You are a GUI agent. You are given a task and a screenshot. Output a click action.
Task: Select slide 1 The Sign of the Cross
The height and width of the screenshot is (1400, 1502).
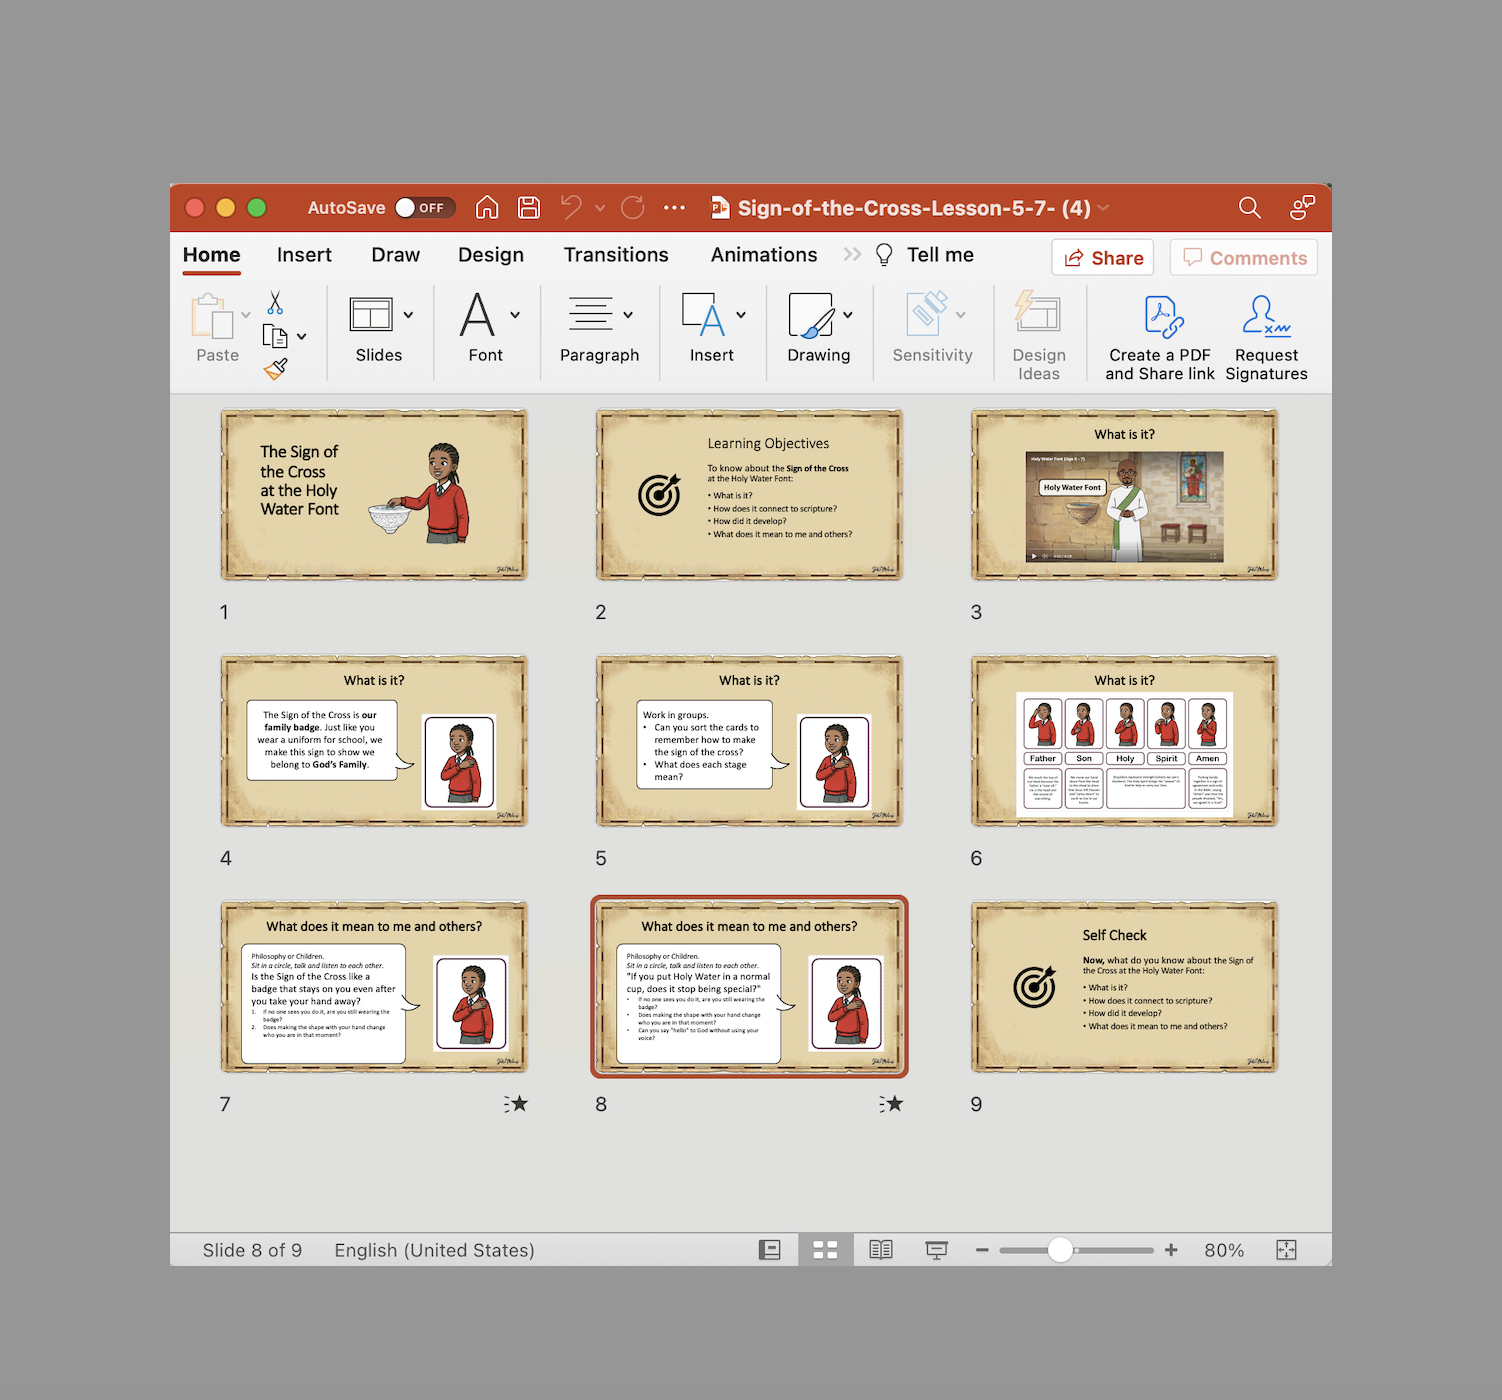tap(374, 495)
